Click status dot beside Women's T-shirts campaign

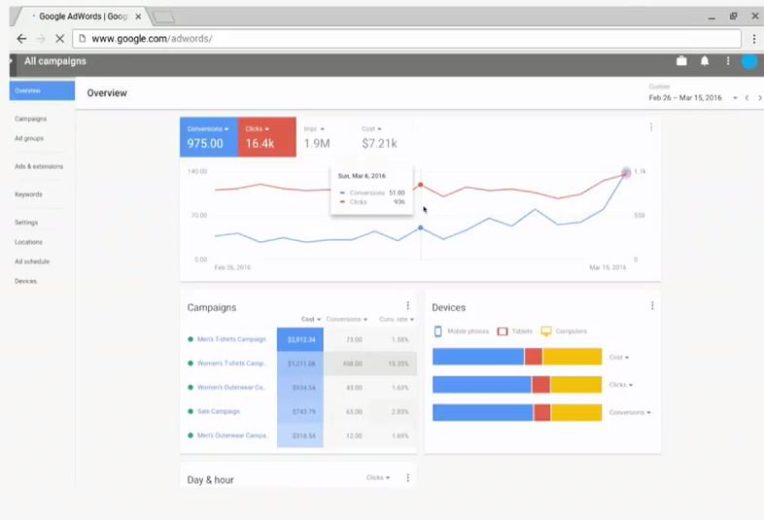point(191,363)
